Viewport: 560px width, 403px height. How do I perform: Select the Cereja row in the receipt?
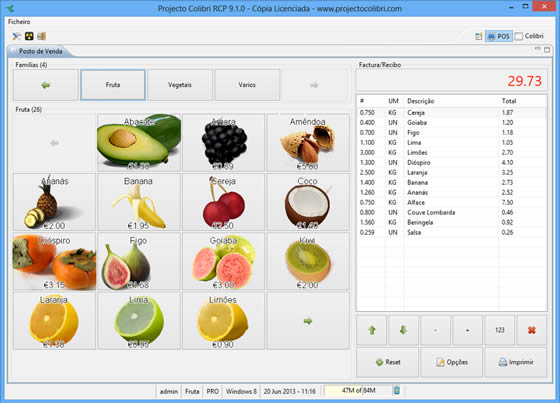point(451,113)
